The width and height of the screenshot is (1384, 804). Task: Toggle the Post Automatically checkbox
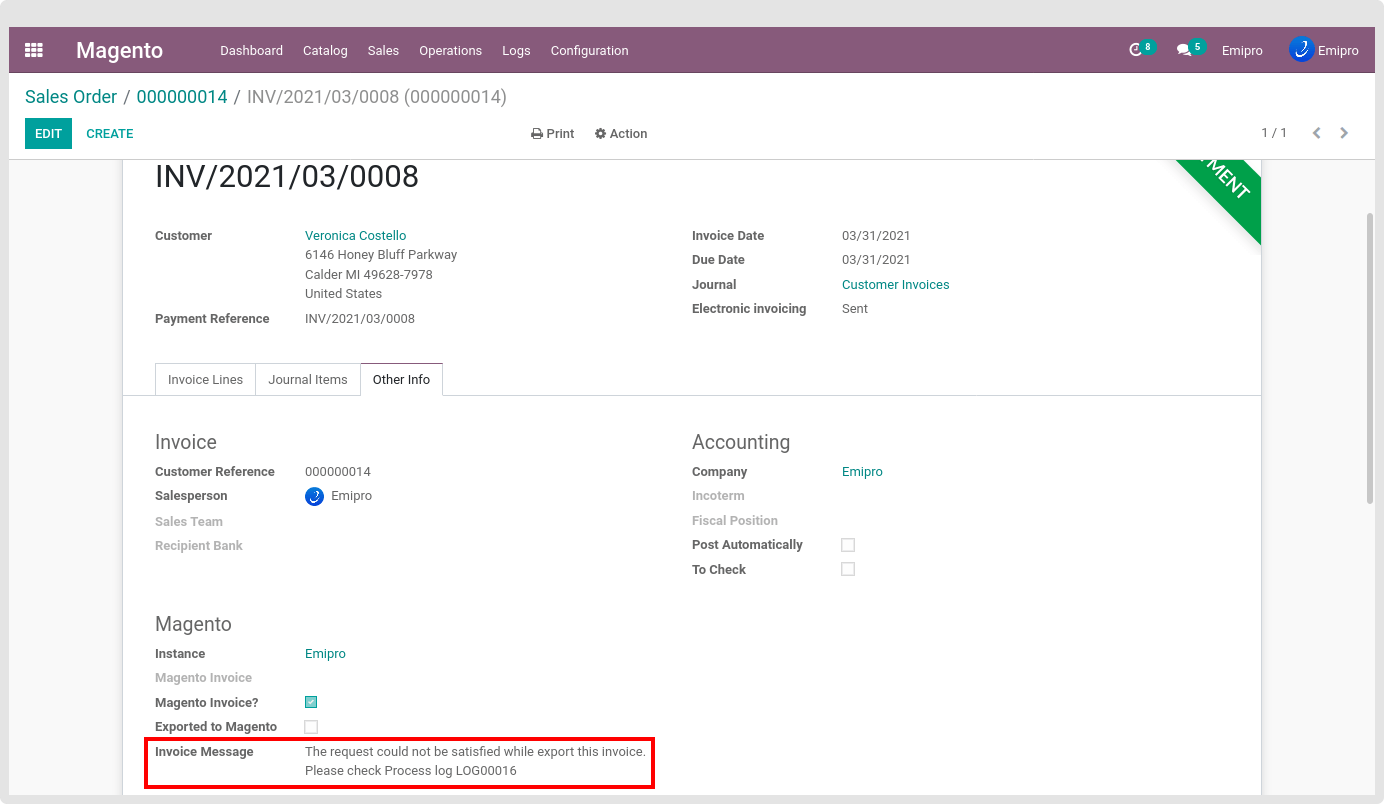point(848,545)
